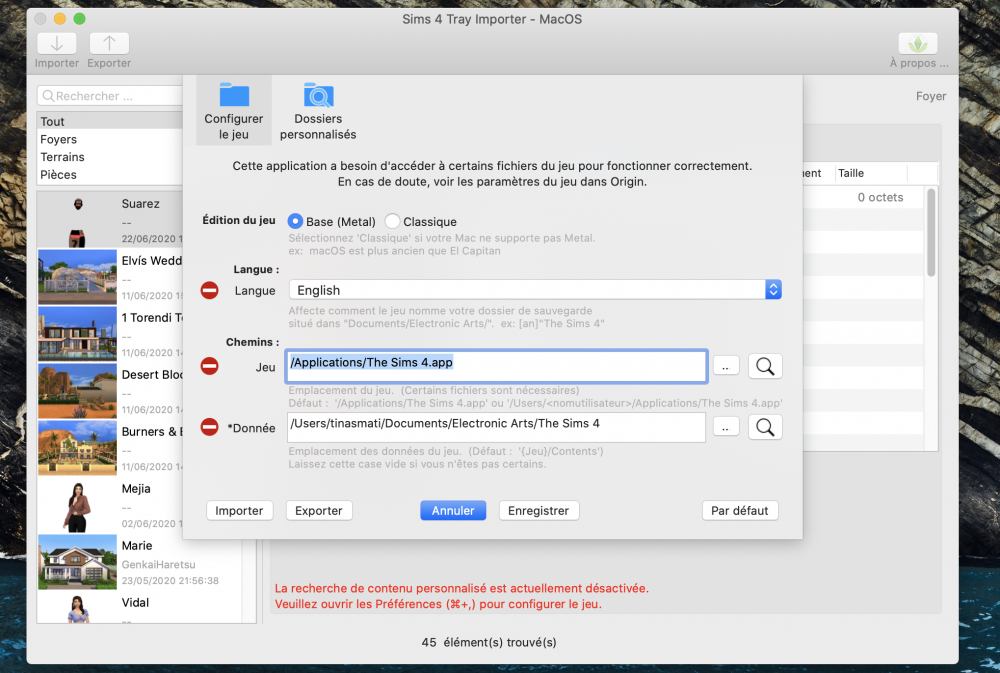Select the 1 Torendi lot thumbnail
Viewport: 1000px width, 673px height.
pyautogui.click(x=77, y=333)
